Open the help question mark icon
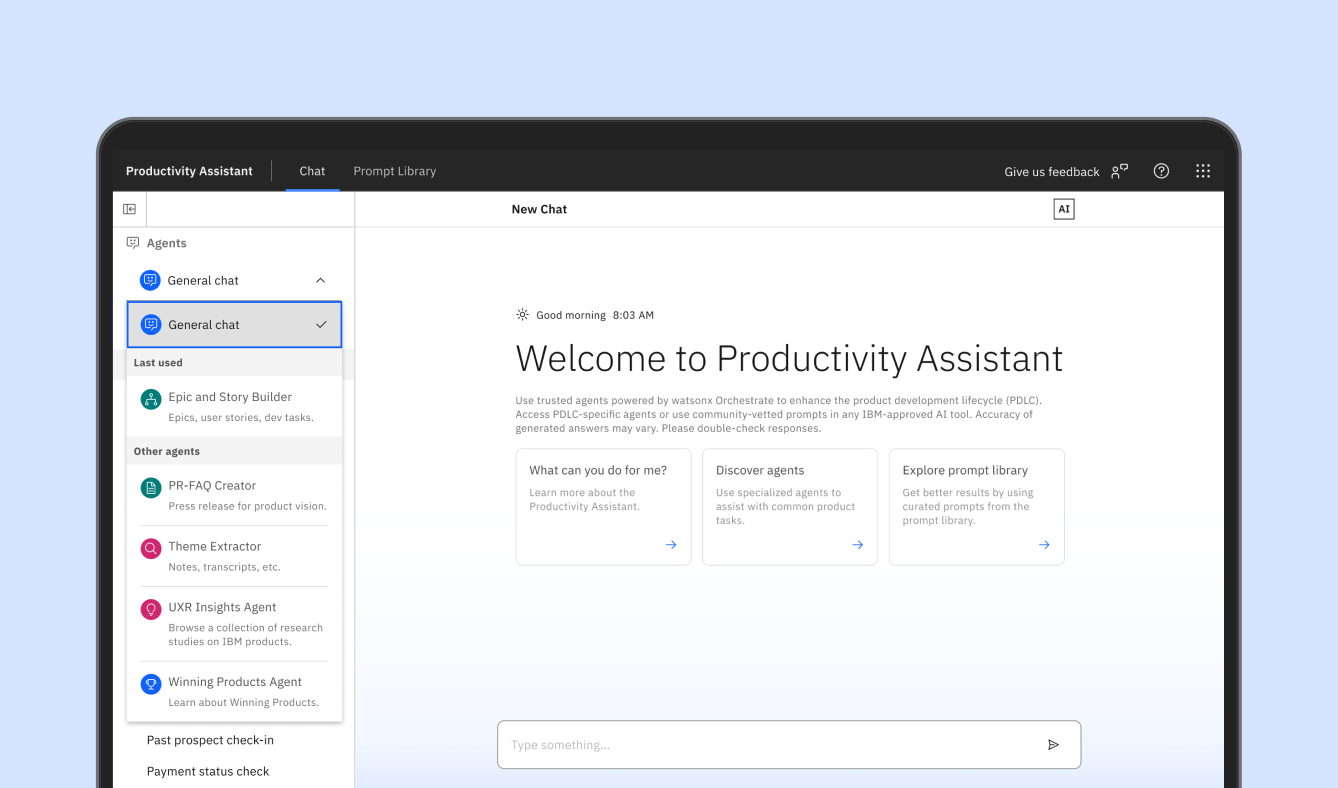This screenshot has height=788, width=1338. (1161, 171)
